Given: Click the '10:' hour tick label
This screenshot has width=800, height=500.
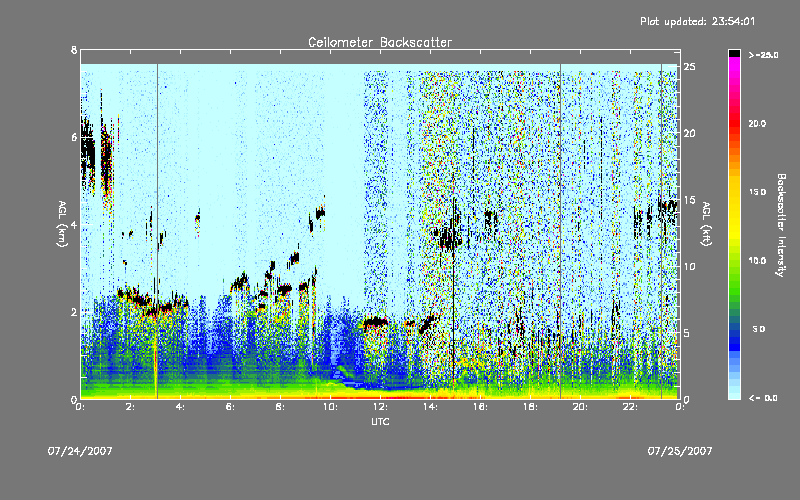Looking at the screenshot, I should [330, 407].
